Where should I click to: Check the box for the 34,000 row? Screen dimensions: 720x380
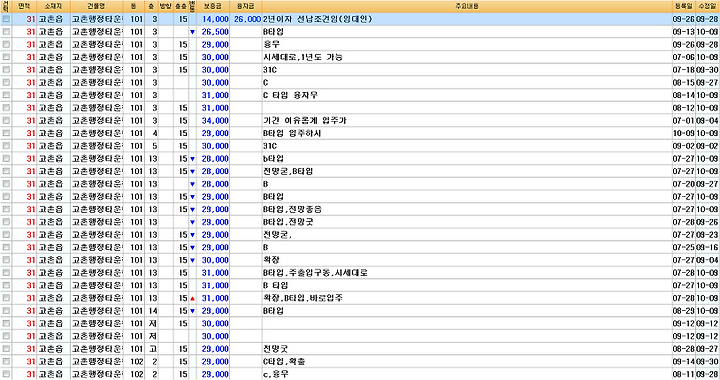[6, 121]
